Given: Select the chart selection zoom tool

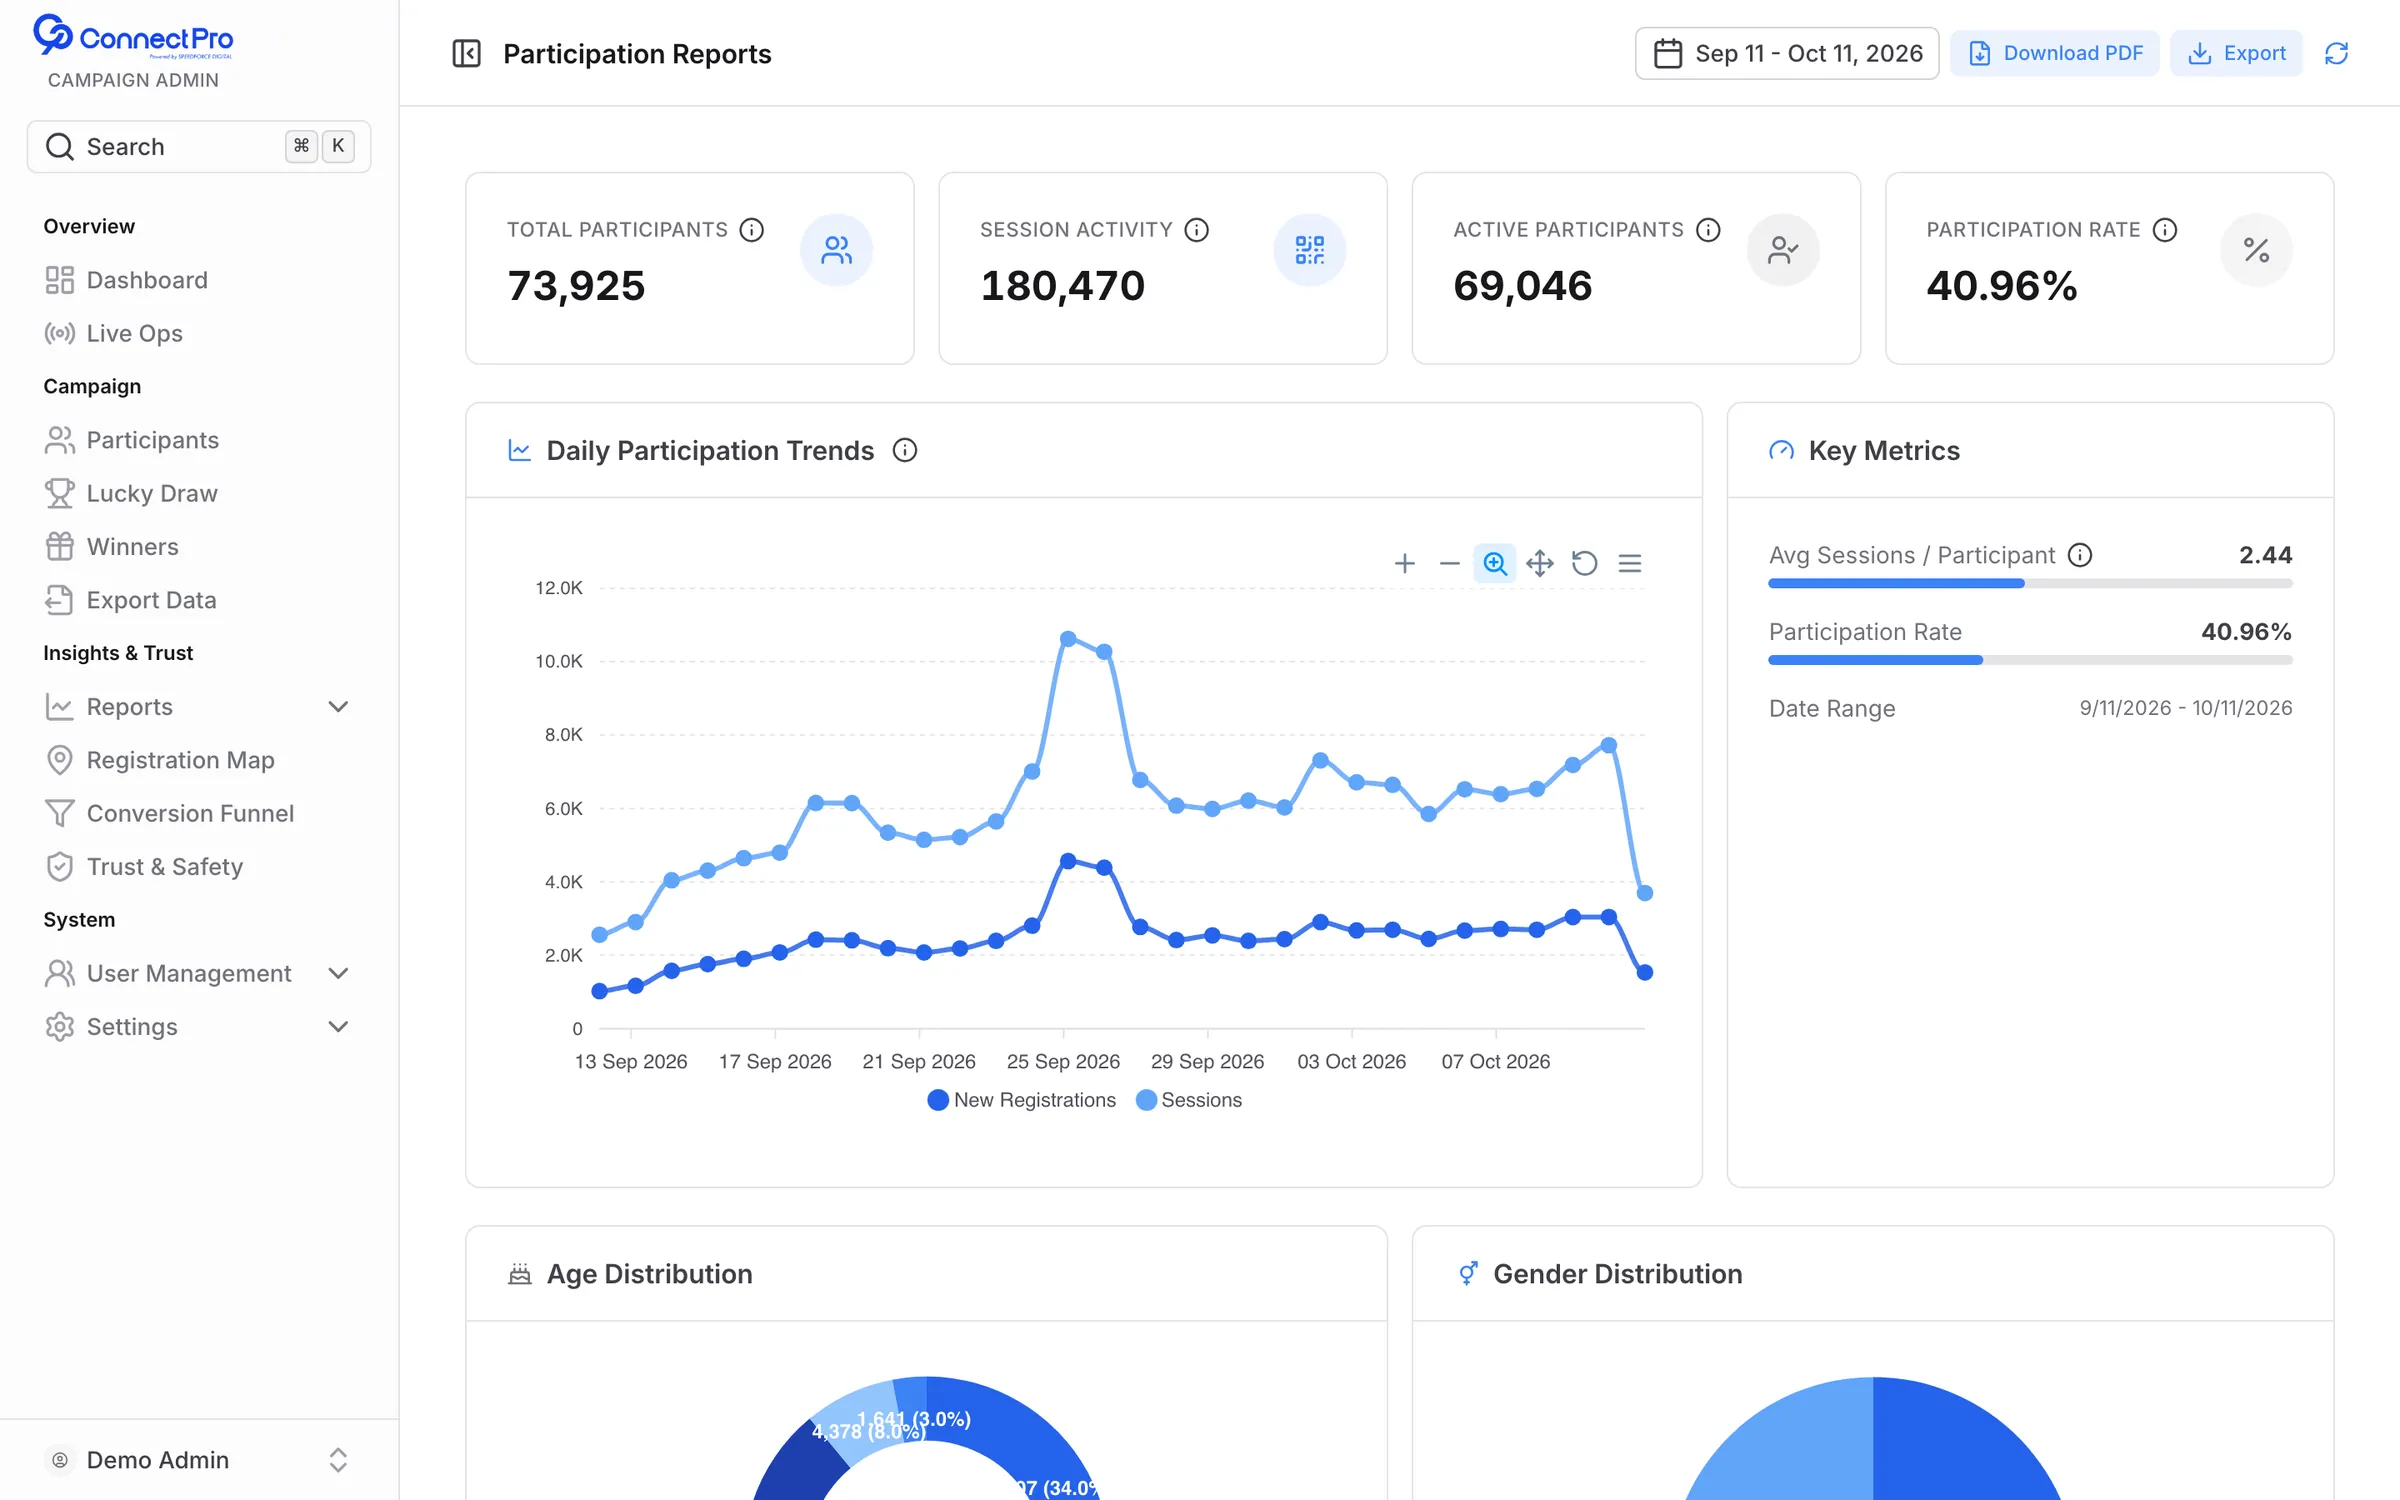Looking at the screenshot, I should click(x=1494, y=563).
